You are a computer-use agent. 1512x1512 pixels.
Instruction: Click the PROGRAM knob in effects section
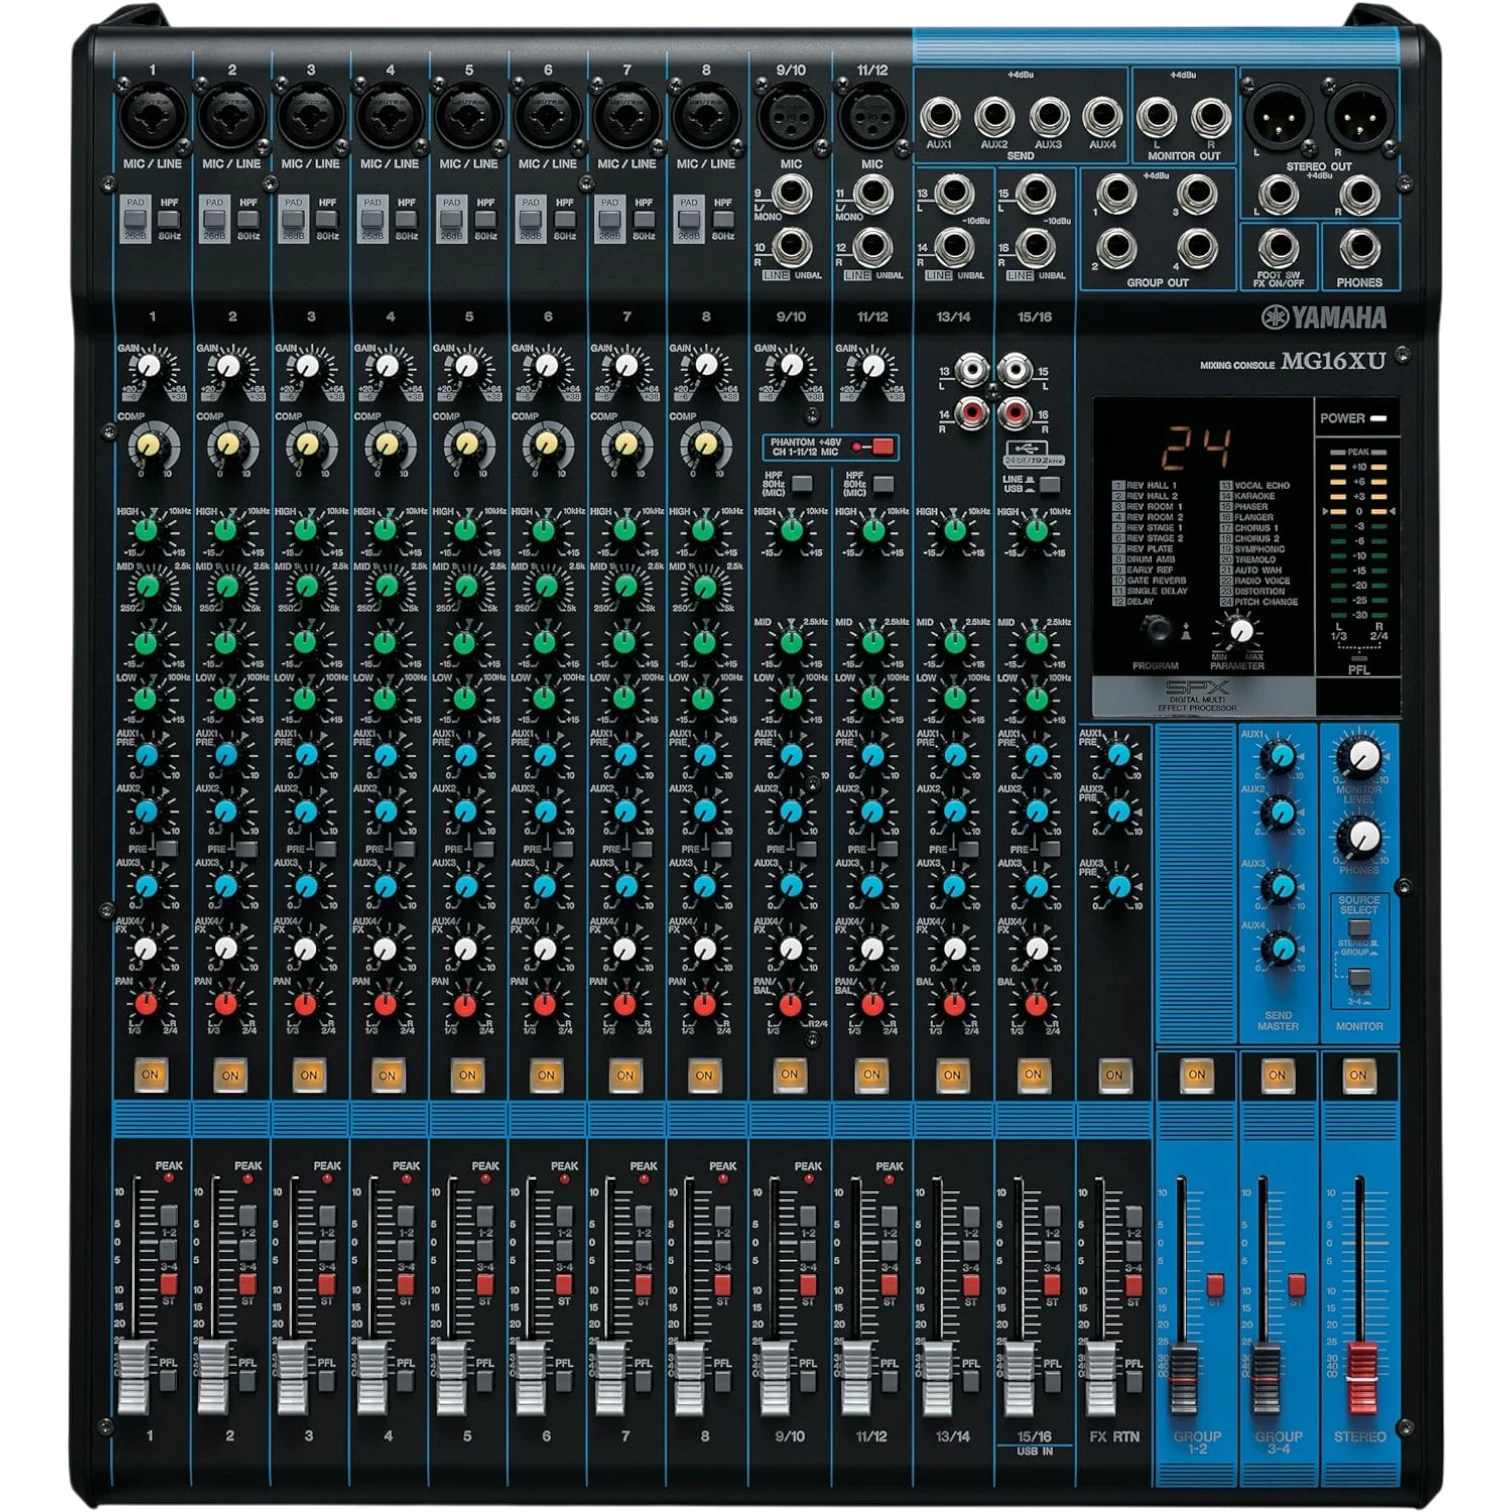(1156, 629)
